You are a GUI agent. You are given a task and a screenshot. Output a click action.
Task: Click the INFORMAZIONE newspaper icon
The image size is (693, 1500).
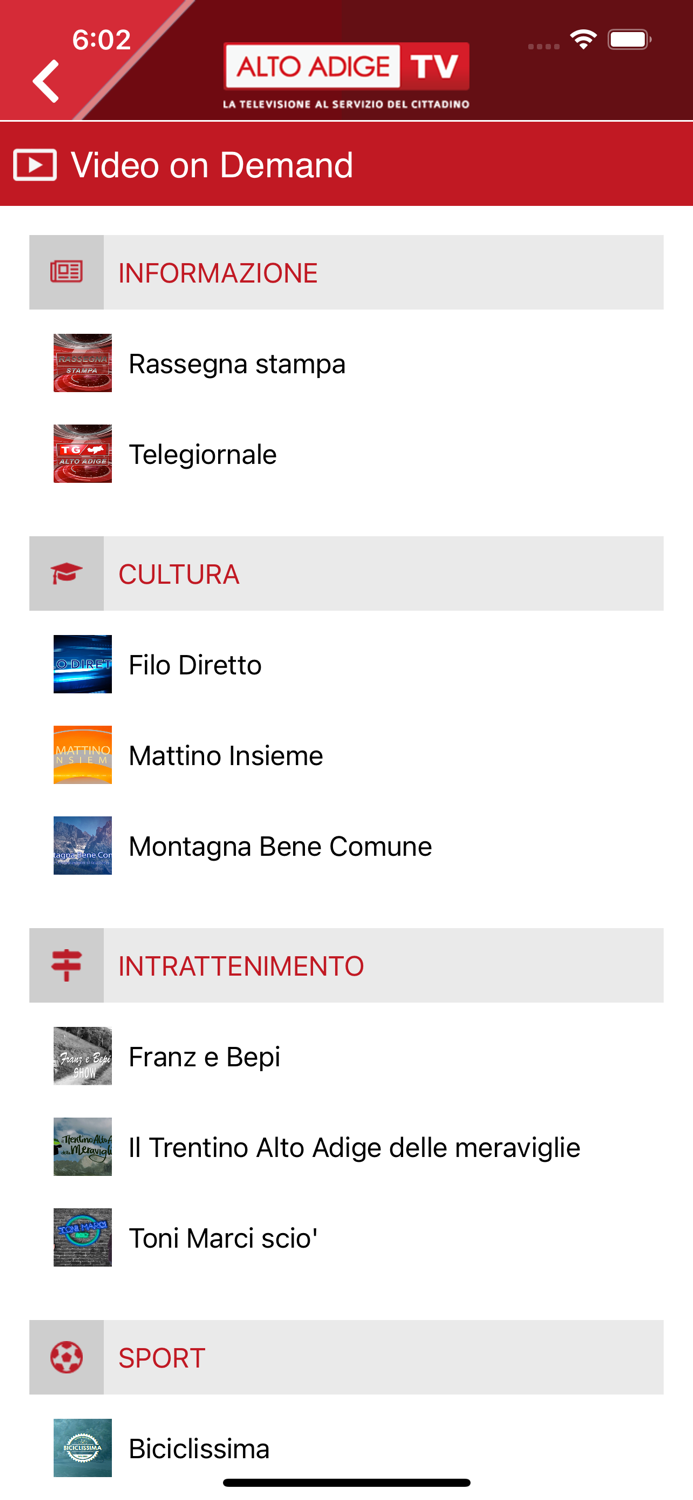(x=65, y=272)
